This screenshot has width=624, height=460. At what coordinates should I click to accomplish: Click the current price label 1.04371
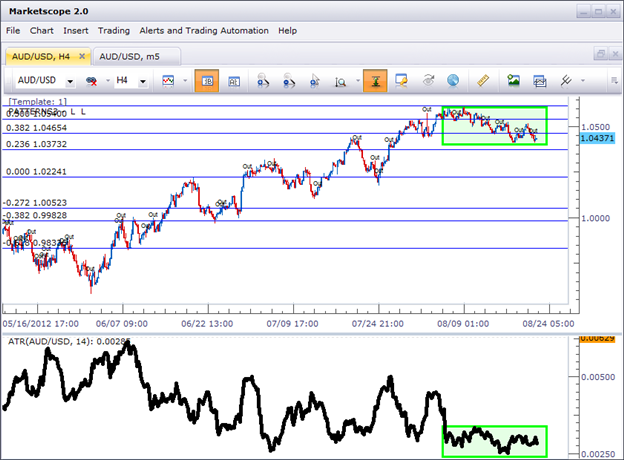597,138
